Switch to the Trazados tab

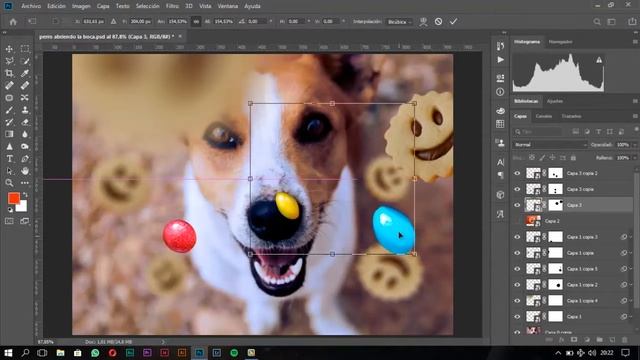click(571, 116)
